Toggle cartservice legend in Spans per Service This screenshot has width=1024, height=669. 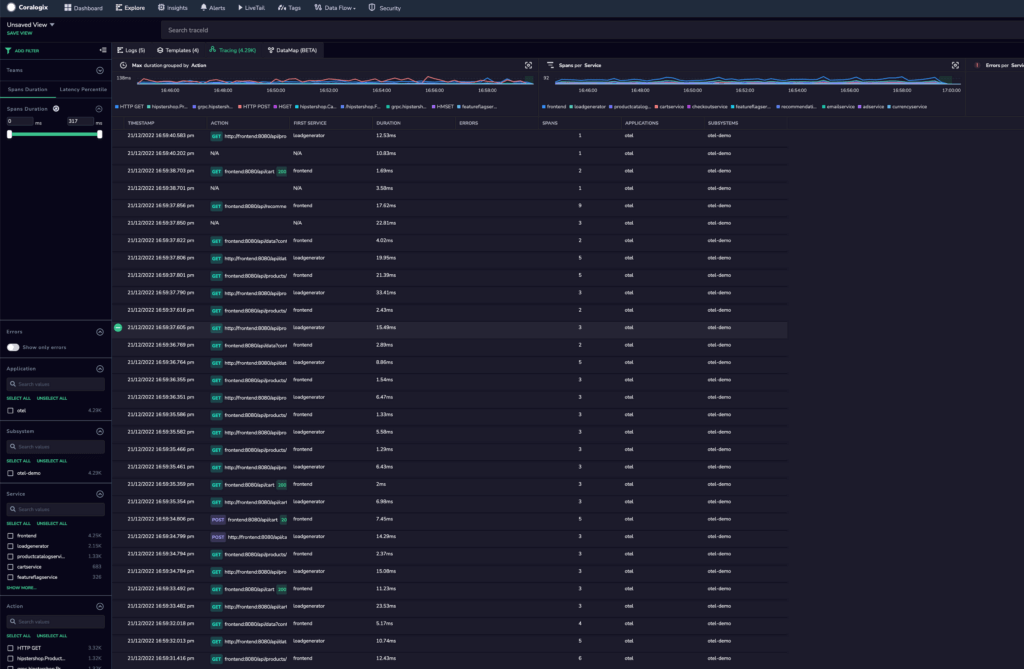(x=669, y=106)
